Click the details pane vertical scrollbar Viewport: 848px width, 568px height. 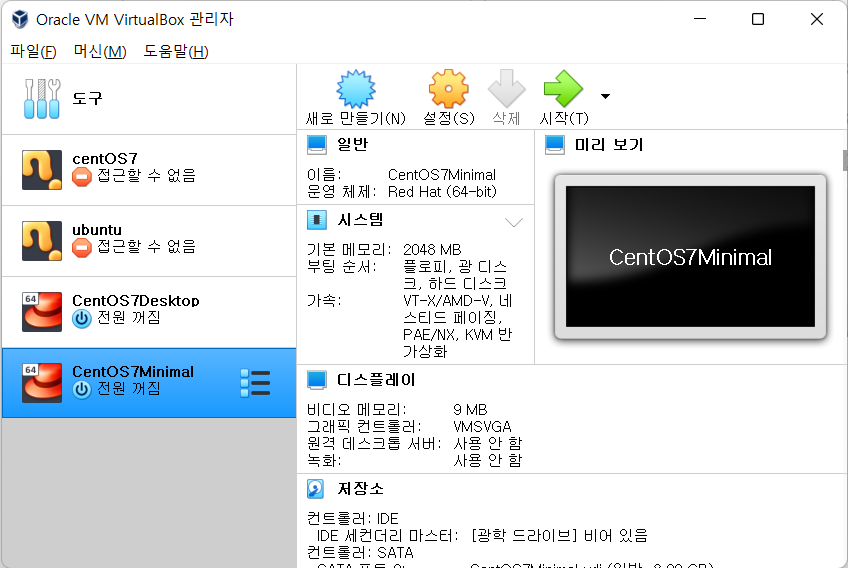point(845,160)
